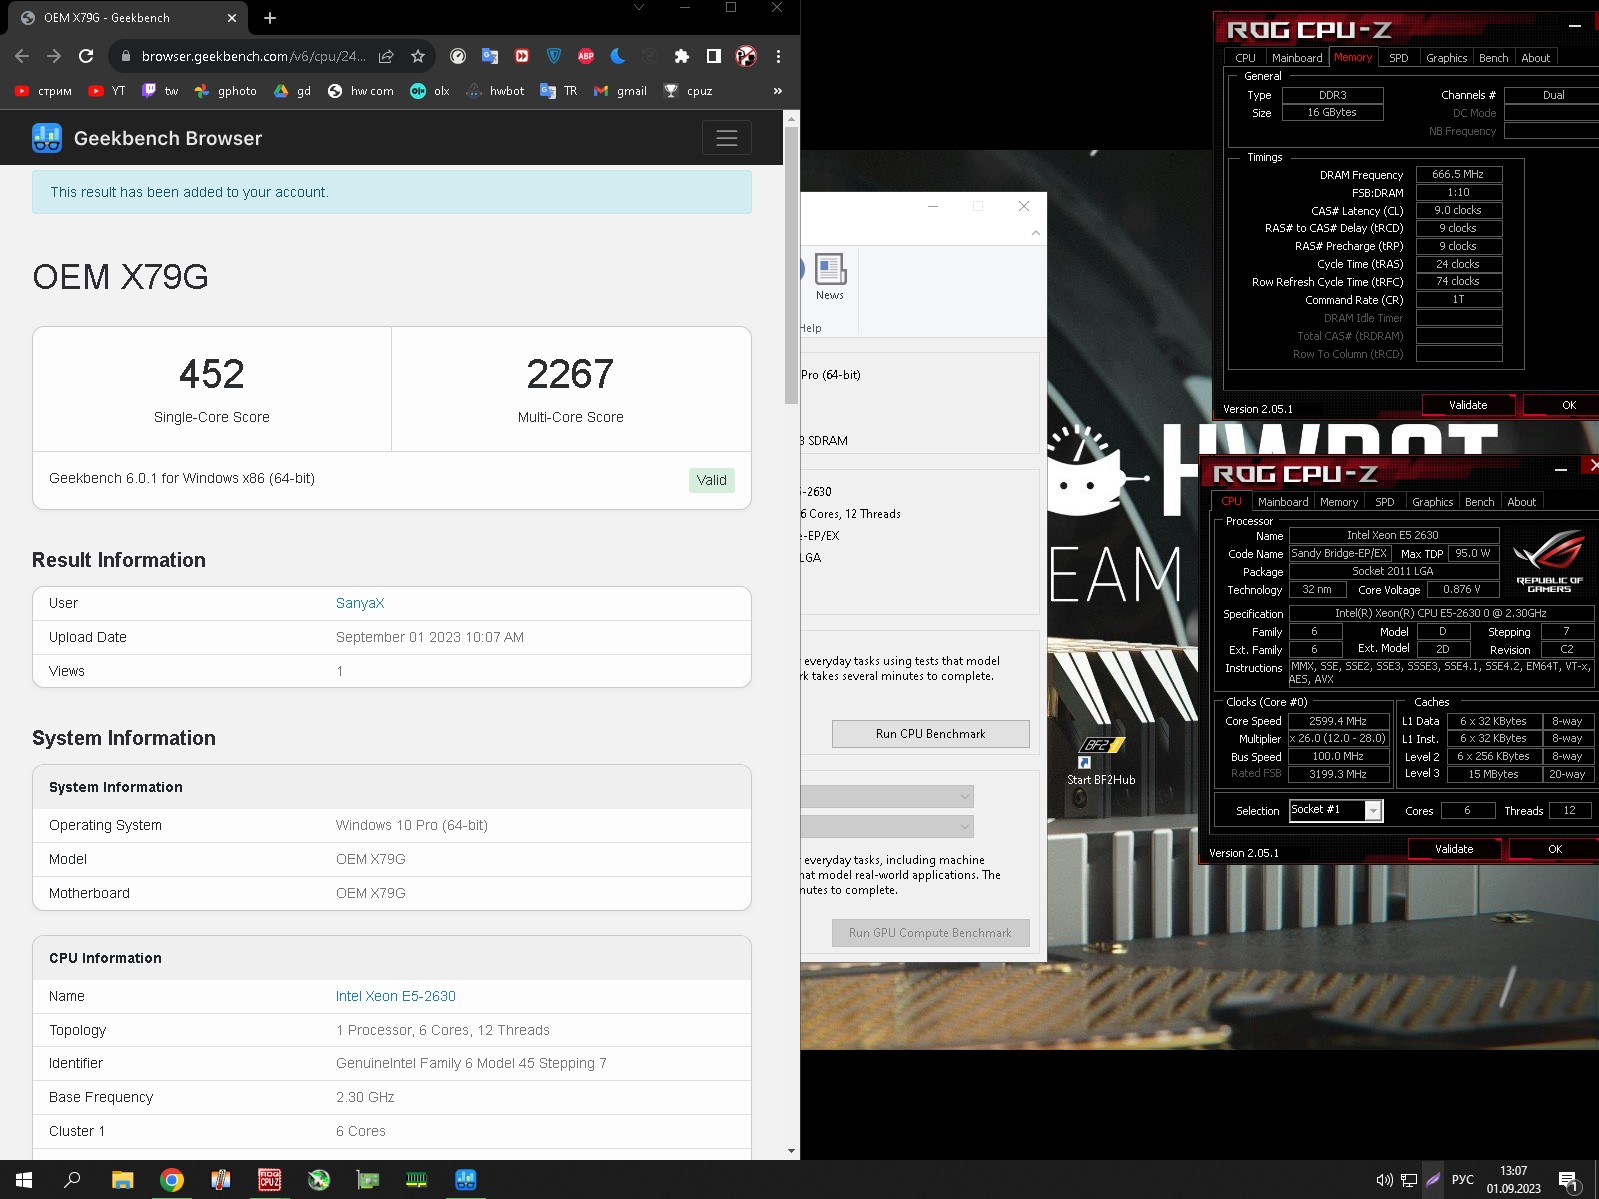Open Chrome three-dot menu
Image resolution: width=1599 pixels, height=1199 pixels.
pos(778,56)
